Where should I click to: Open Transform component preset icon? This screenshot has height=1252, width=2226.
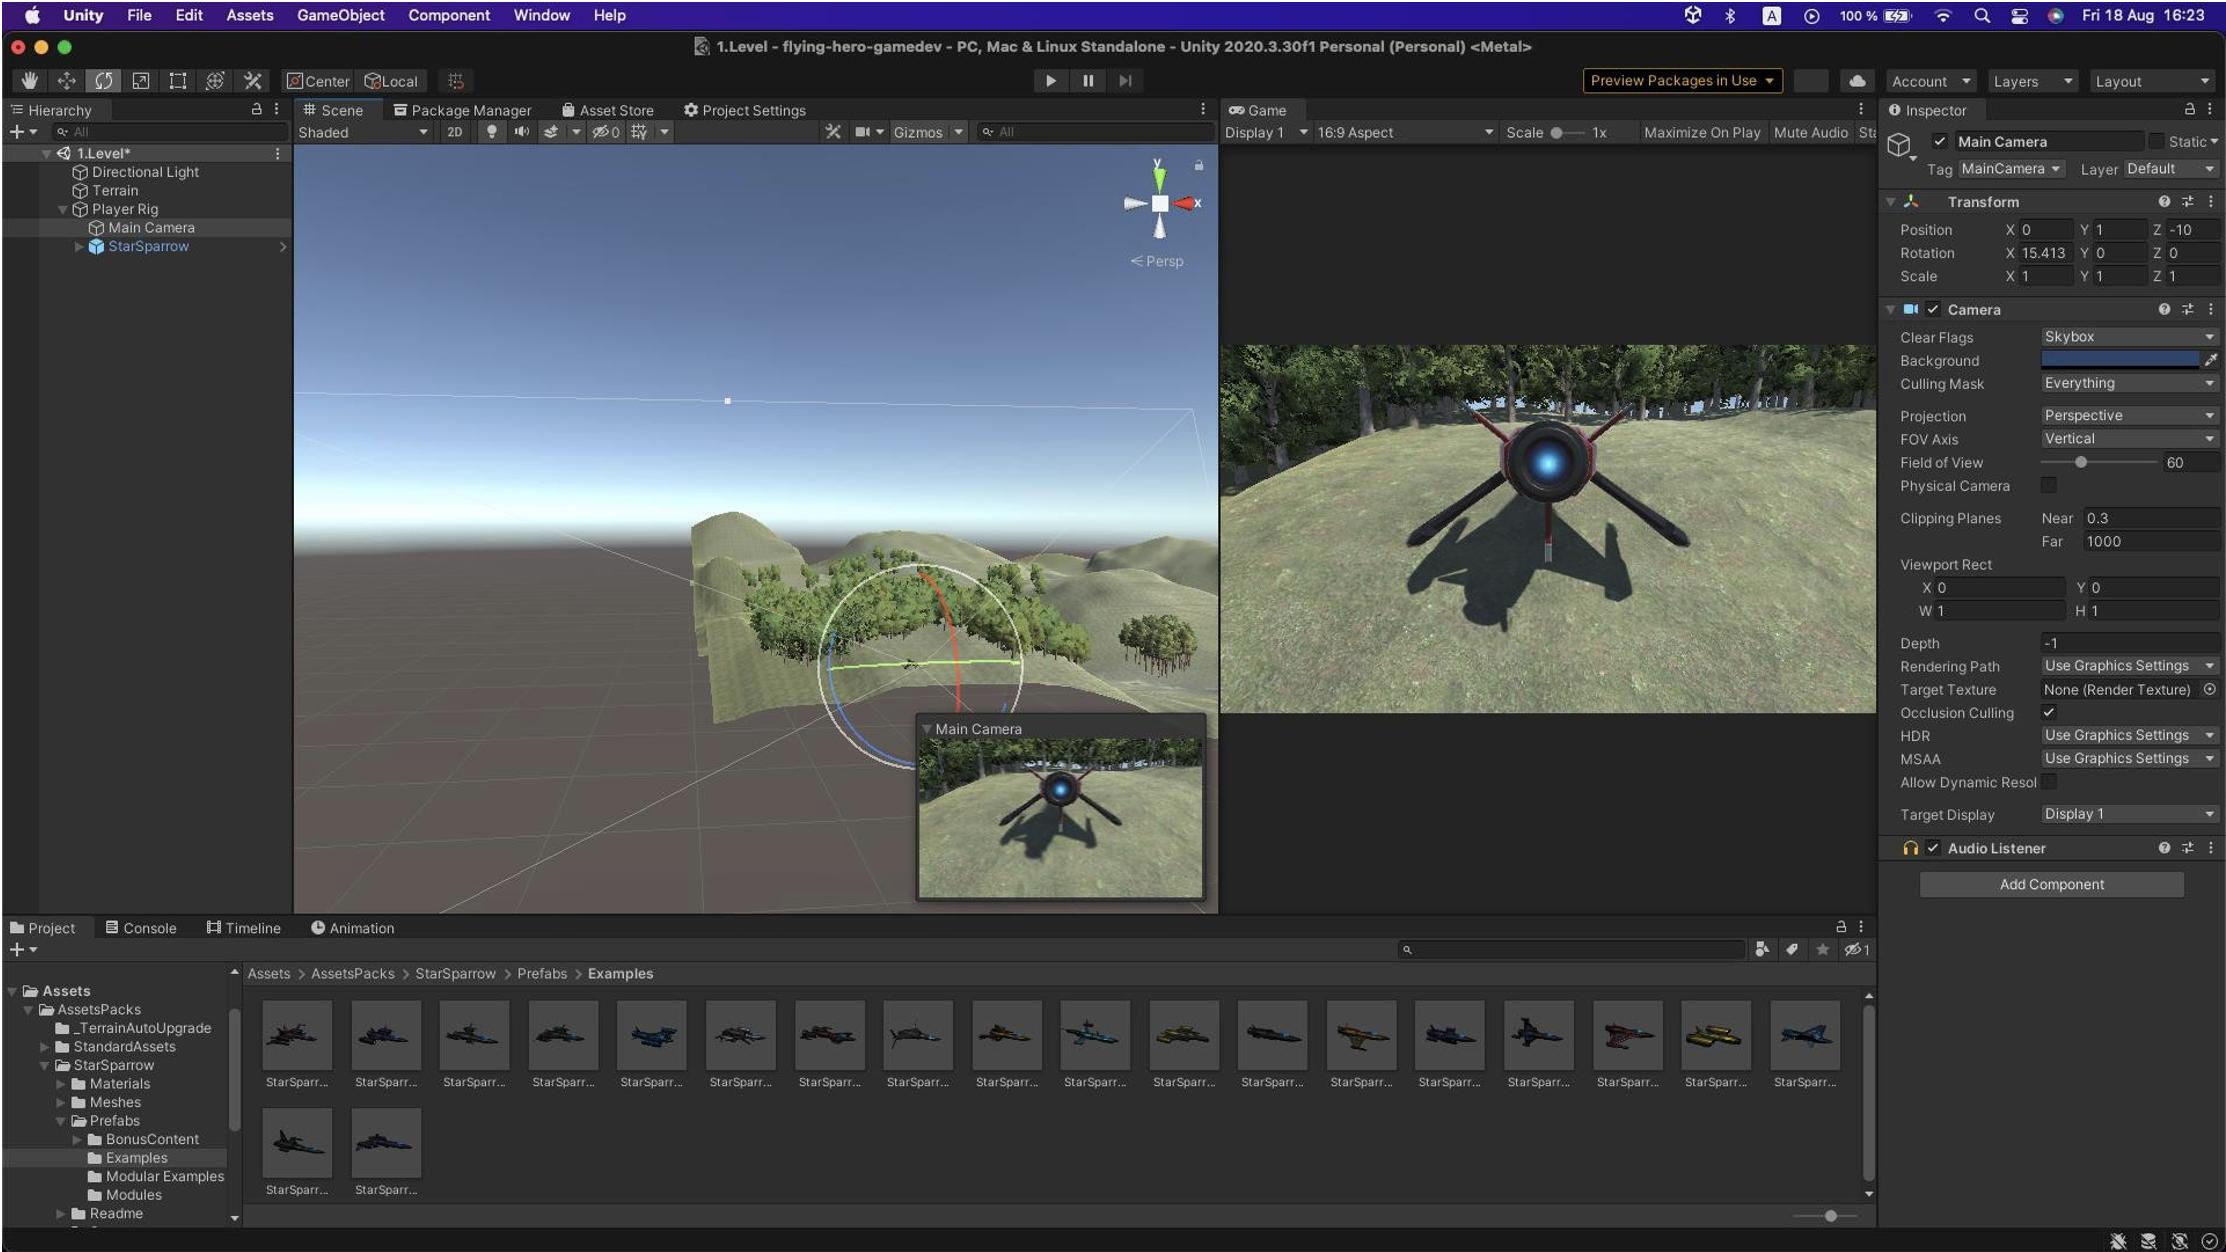click(x=2187, y=202)
